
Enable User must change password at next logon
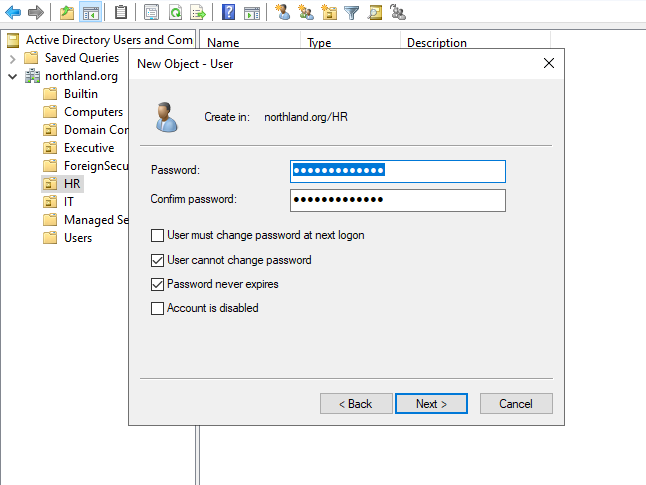[x=157, y=236]
